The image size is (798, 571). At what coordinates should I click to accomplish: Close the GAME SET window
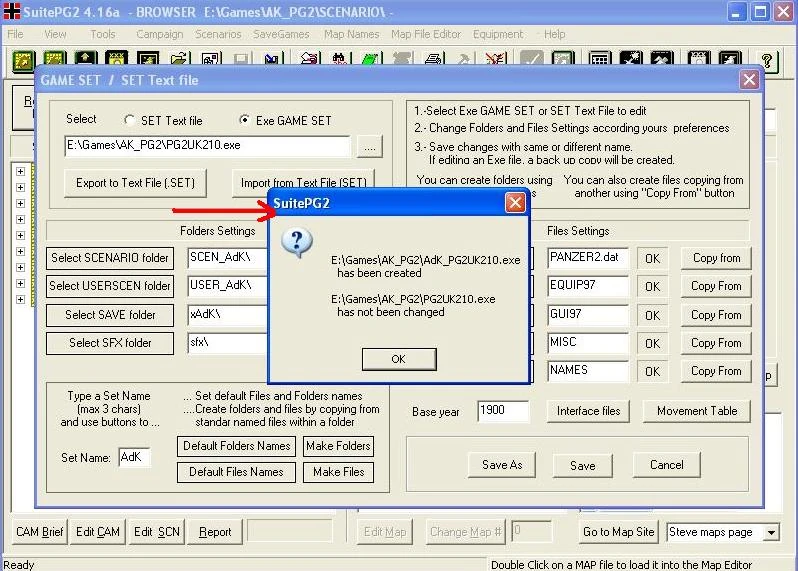click(749, 80)
